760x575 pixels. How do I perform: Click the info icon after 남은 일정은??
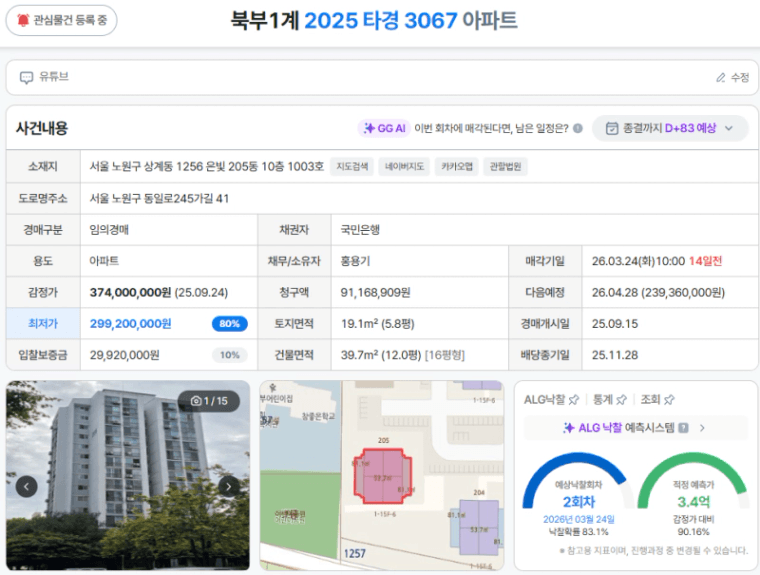point(577,128)
